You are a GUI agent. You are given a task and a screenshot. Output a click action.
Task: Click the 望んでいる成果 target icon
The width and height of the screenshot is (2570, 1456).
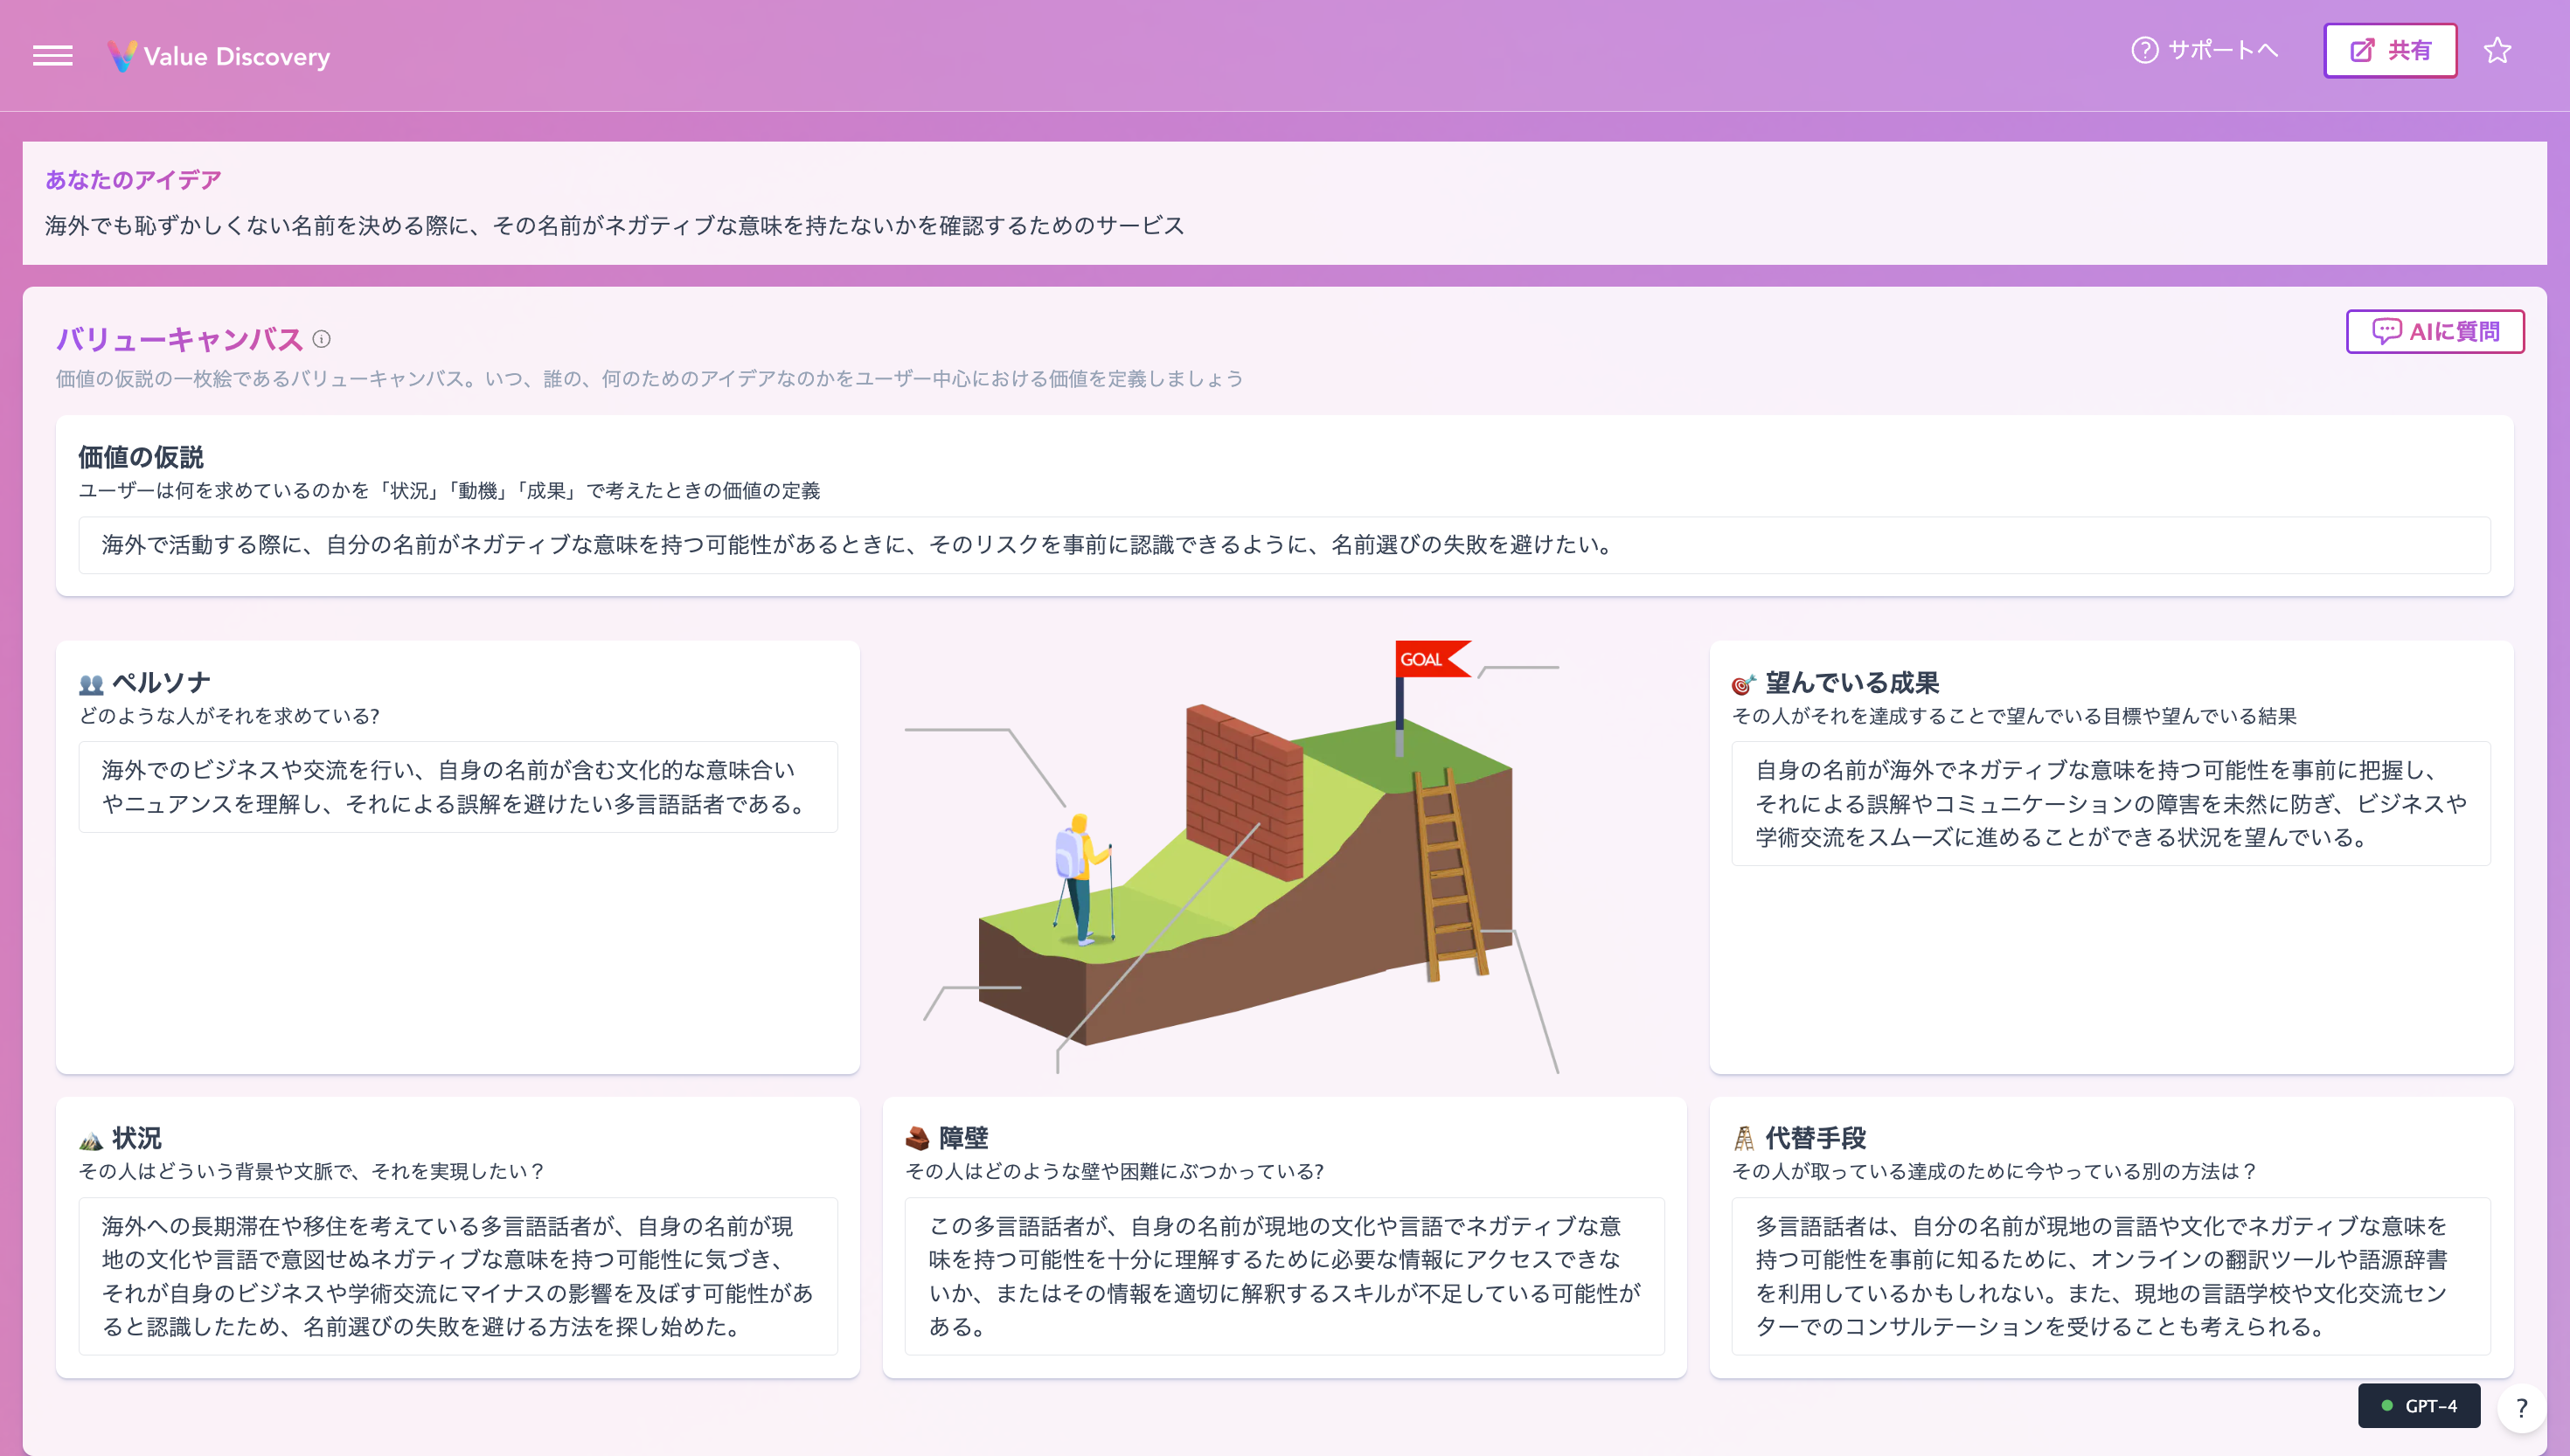(x=1743, y=684)
